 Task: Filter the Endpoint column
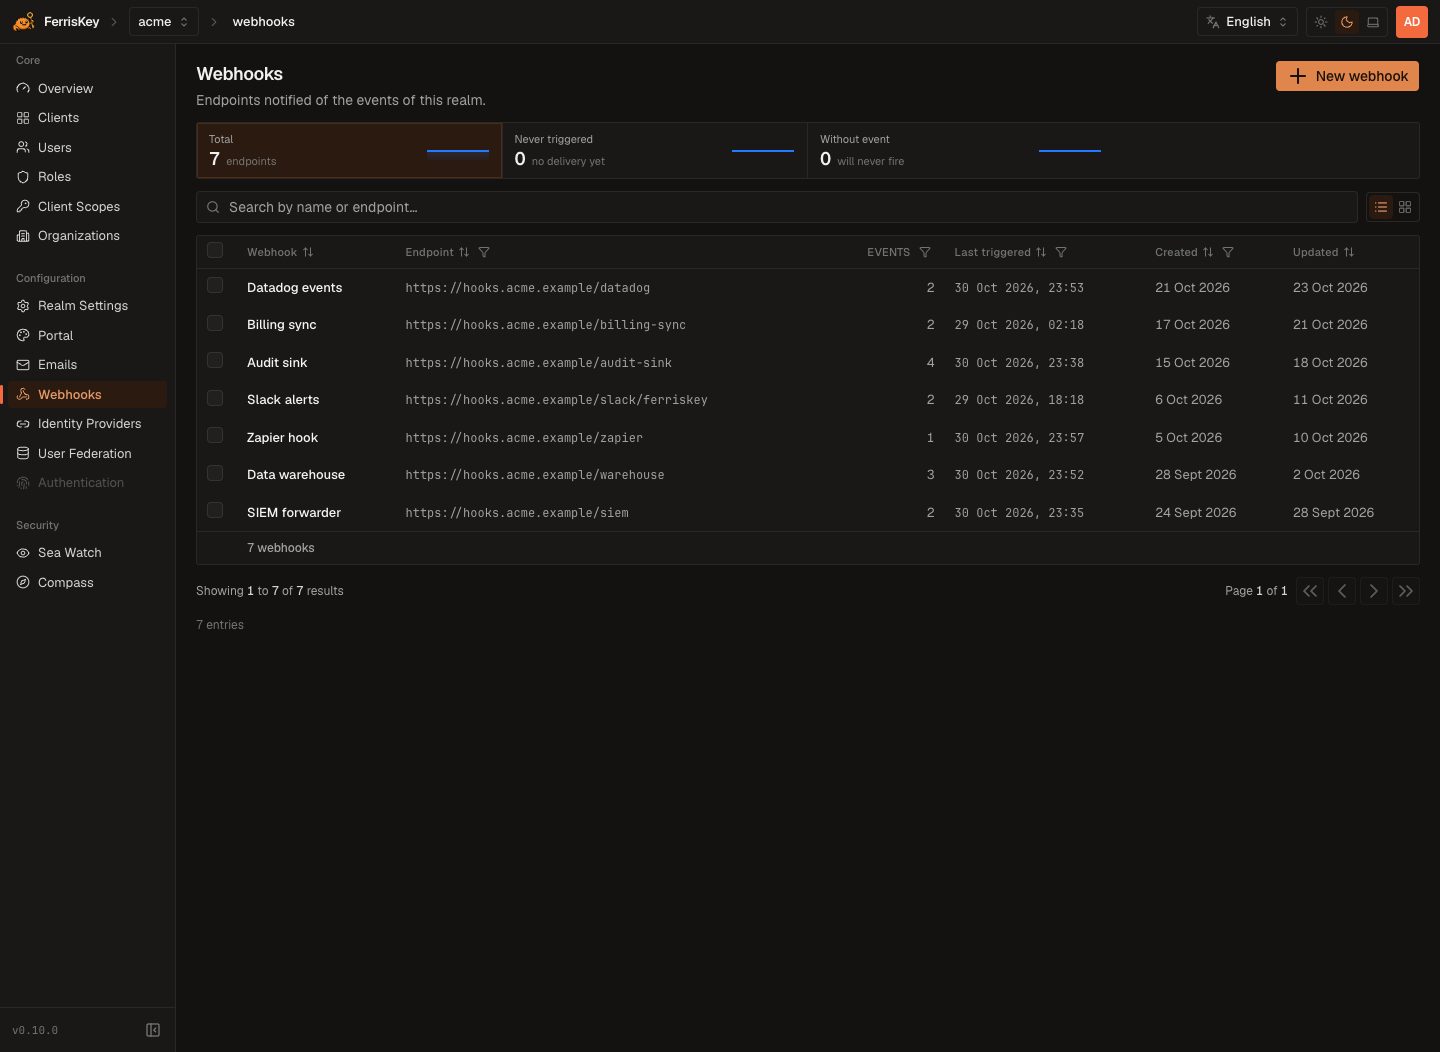click(484, 252)
